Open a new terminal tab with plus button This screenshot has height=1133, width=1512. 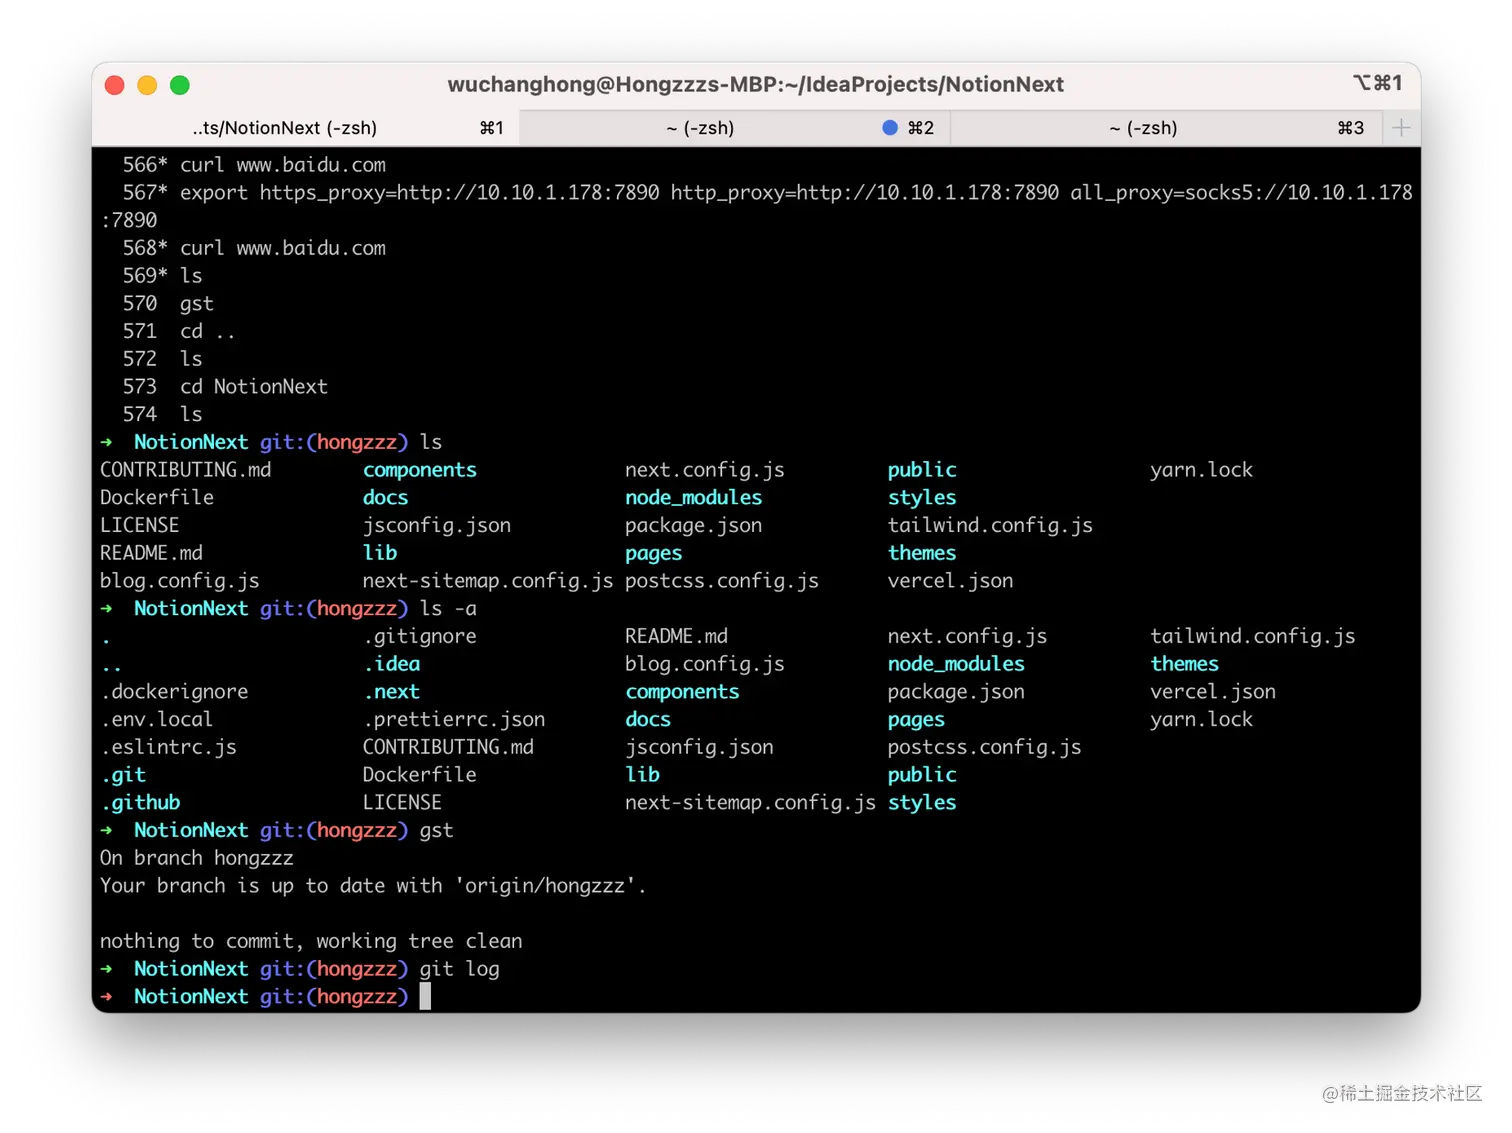(x=1401, y=128)
